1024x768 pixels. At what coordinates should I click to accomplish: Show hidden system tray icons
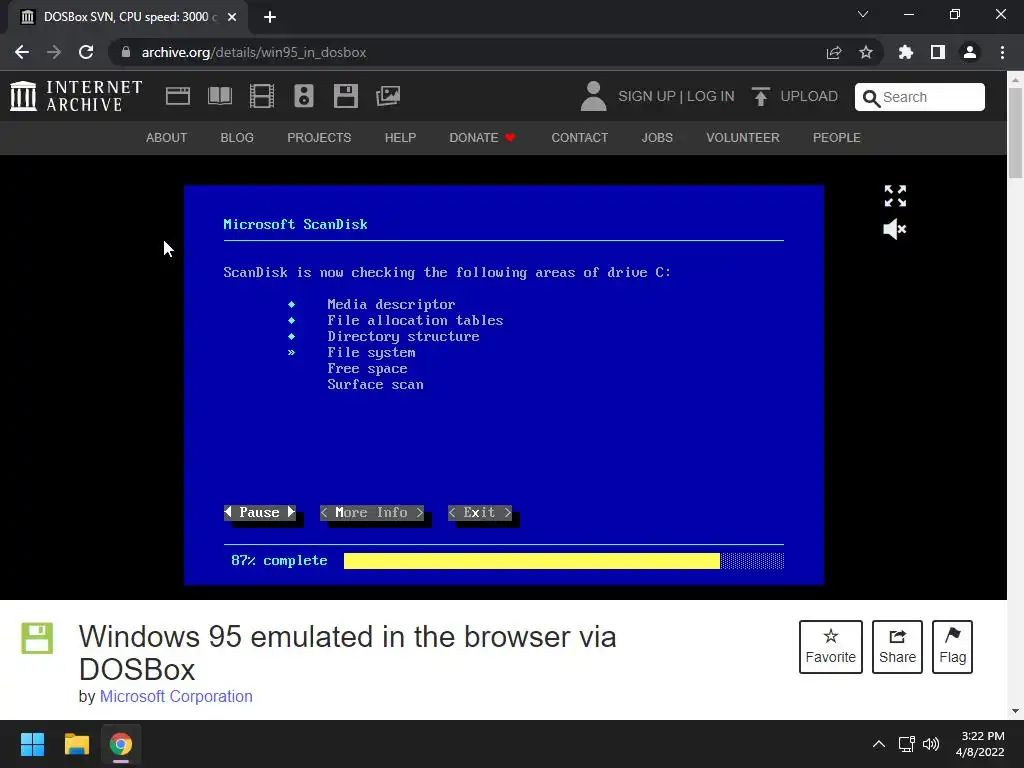pos(879,744)
